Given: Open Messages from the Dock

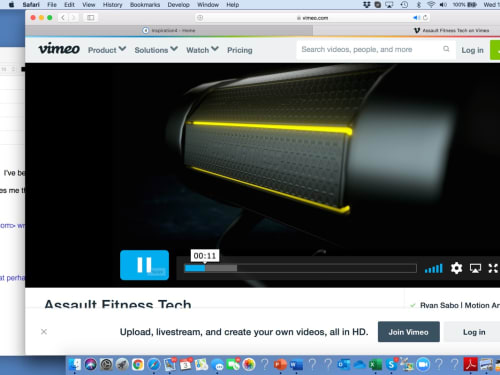Looking at the screenshot, I should point(217,365).
